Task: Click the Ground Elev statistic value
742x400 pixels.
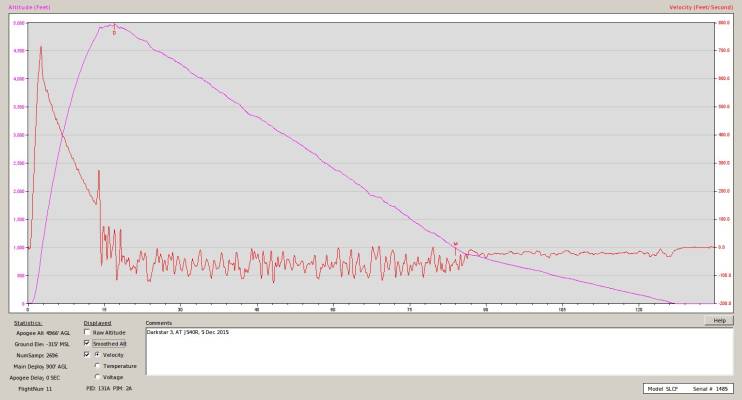Action: (59, 343)
